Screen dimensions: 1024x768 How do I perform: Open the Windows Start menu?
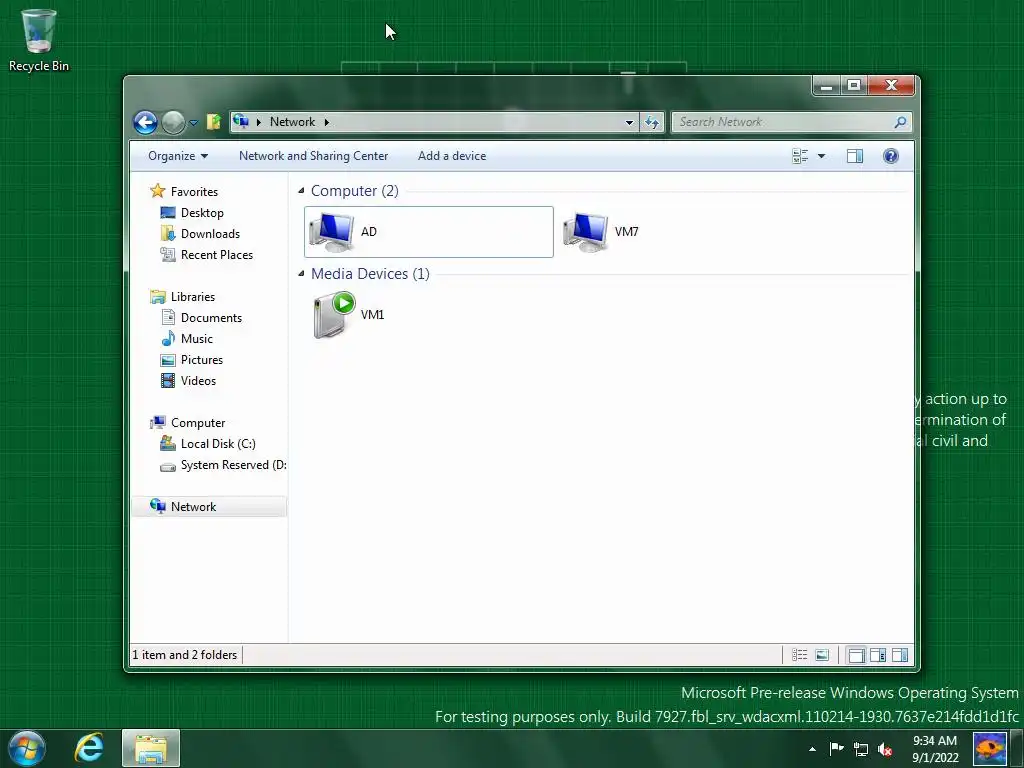[27, 748]
